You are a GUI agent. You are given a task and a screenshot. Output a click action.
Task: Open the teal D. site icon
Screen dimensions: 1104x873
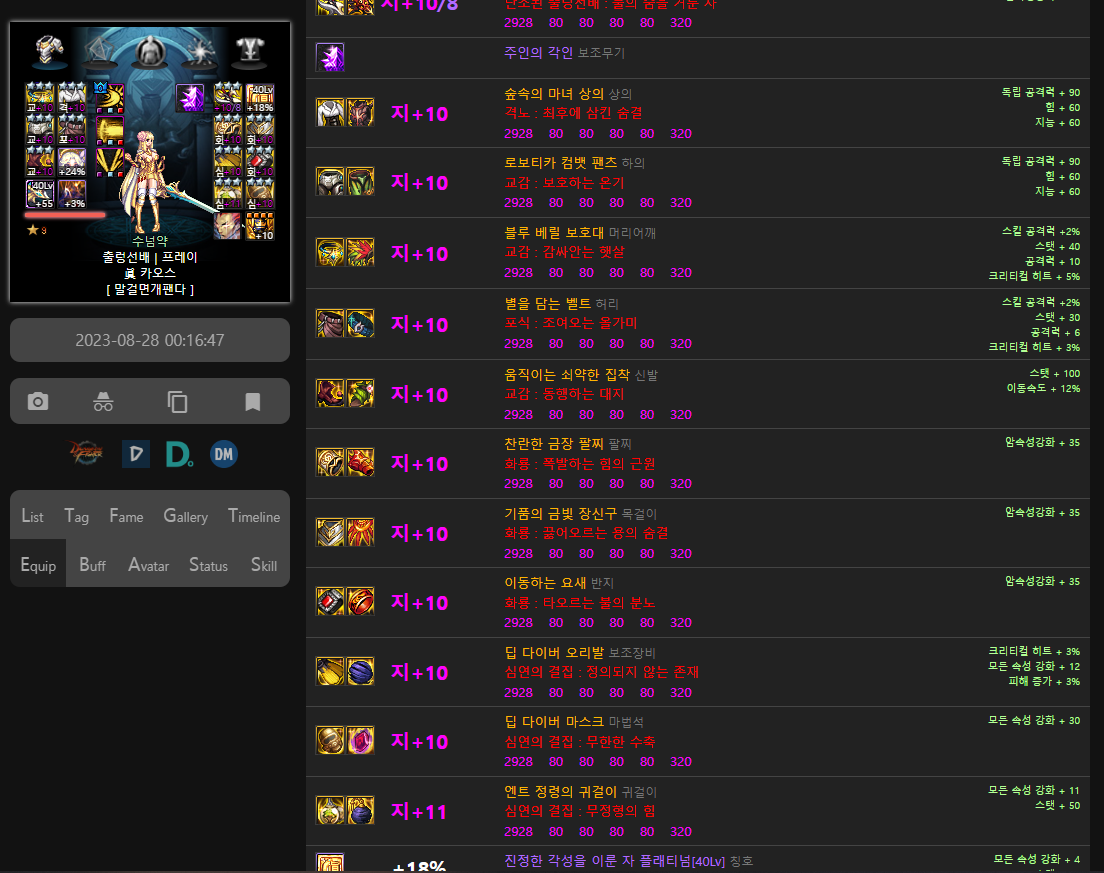[180, 454]
